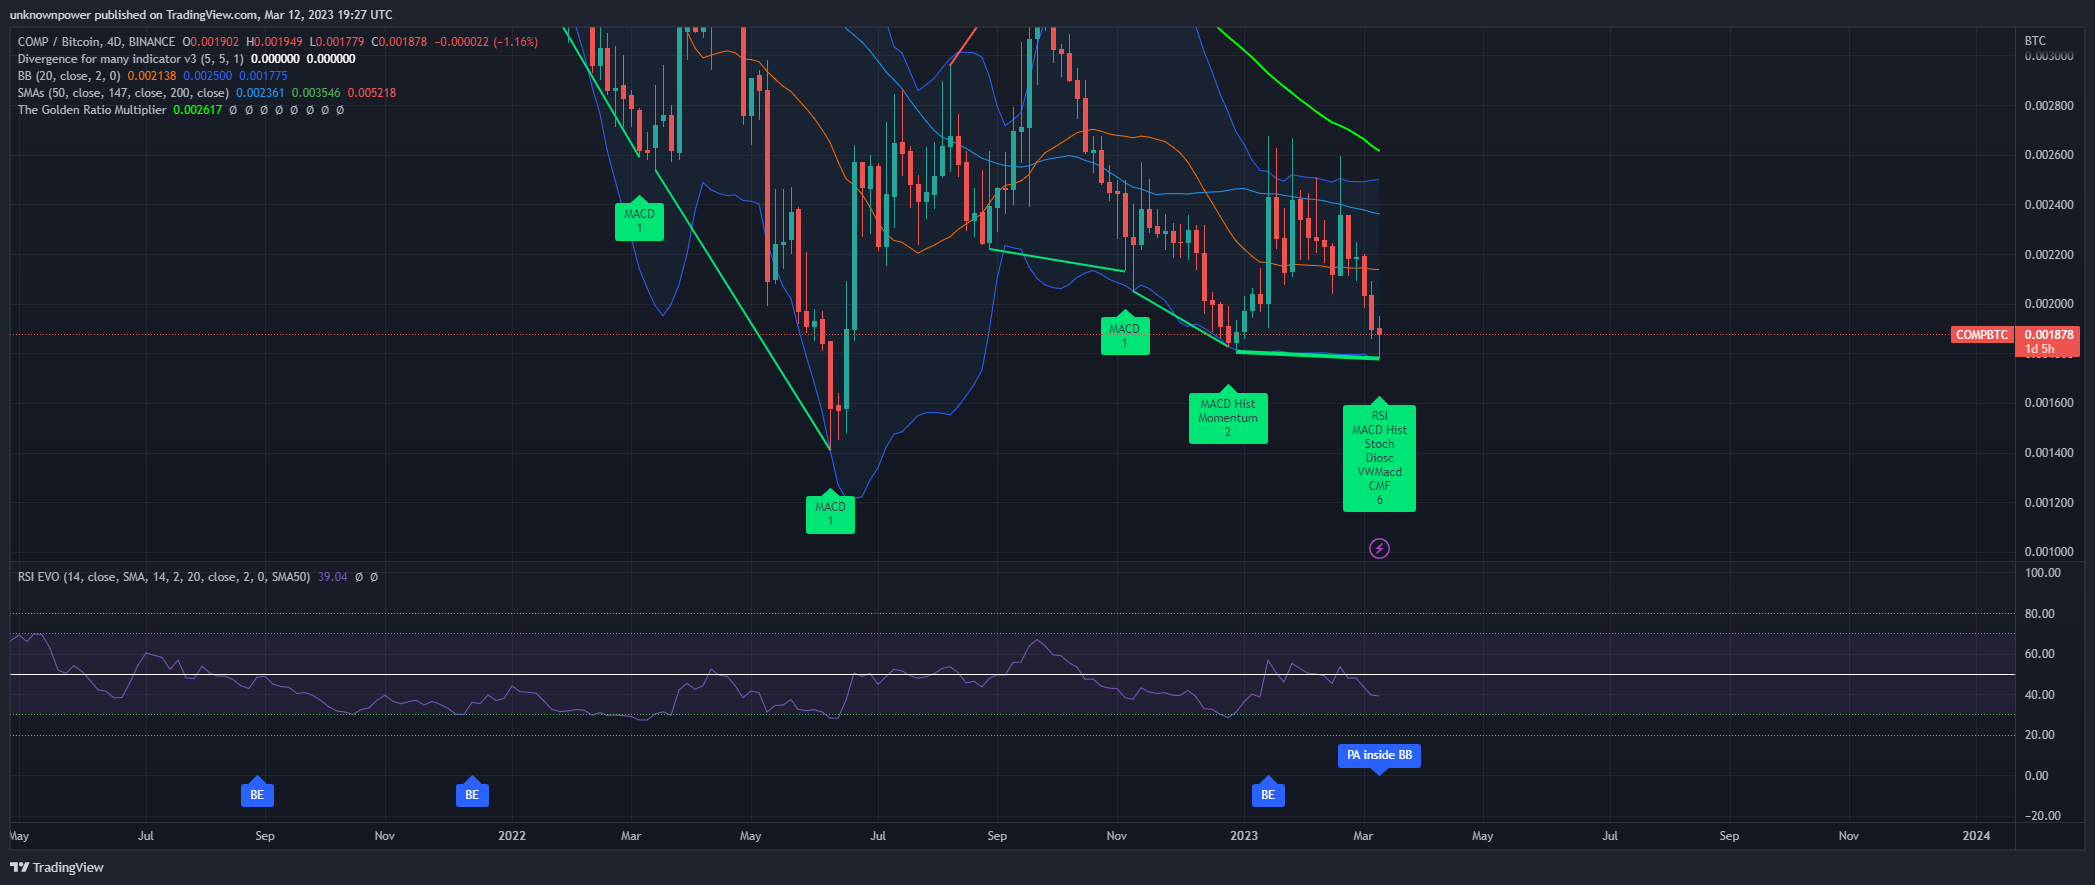Select MACD 1 label near March 2022
Screen dimensions: 2095x885
pyautogui.click(x=639, y=220)
